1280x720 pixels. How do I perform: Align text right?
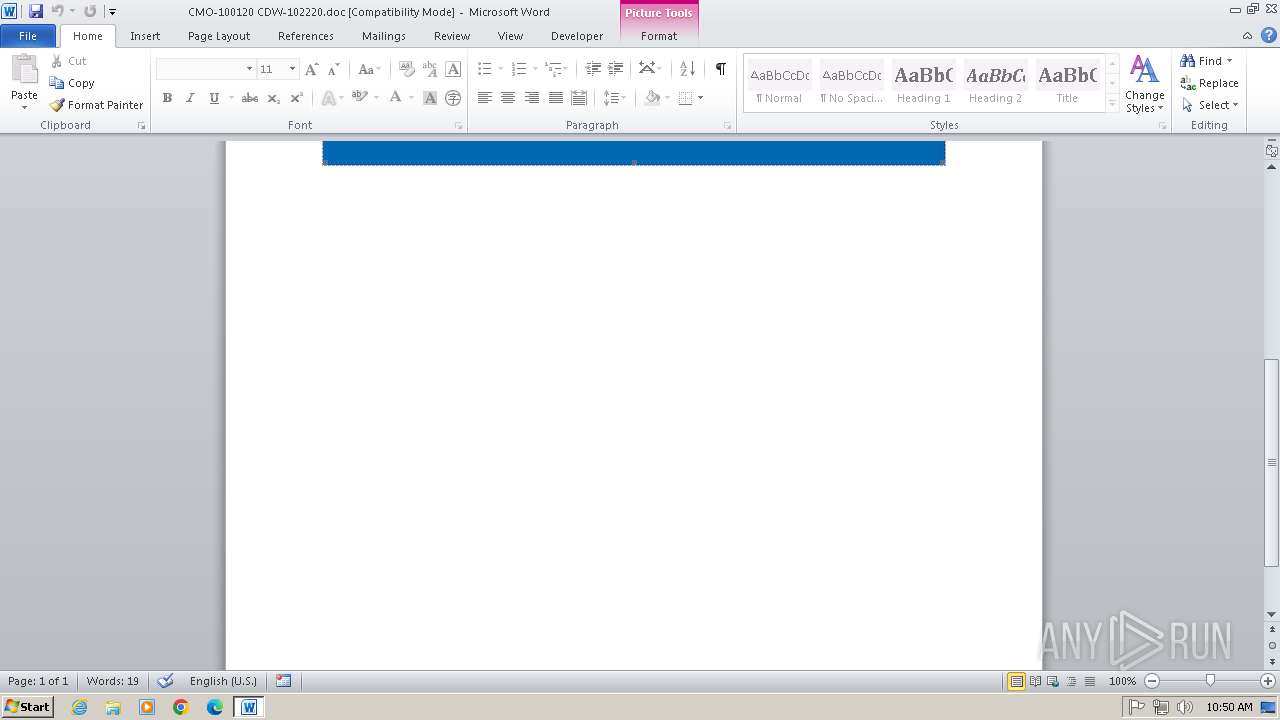click(x=532, y=98)
